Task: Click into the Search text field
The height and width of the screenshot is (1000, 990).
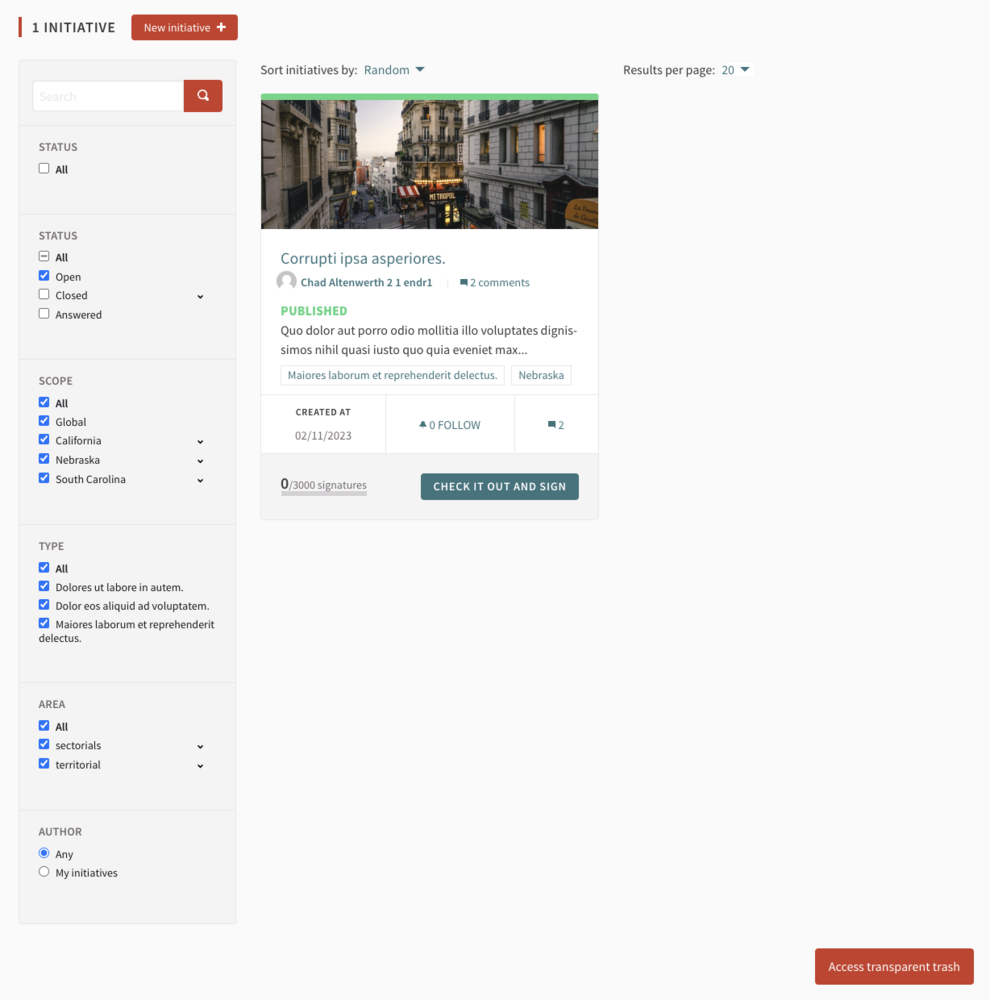Action: pos(108,96)
